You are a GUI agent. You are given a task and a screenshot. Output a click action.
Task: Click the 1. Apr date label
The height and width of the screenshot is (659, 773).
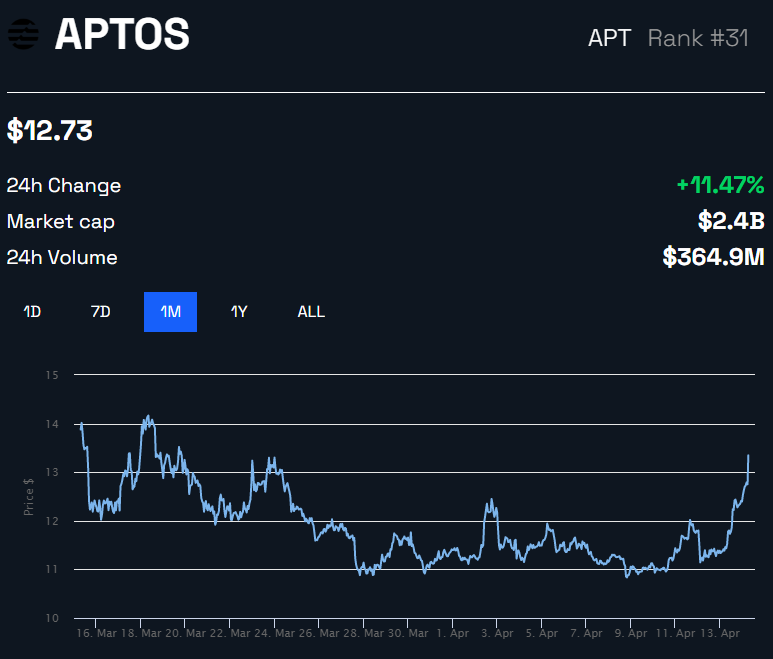pos(453,633)
